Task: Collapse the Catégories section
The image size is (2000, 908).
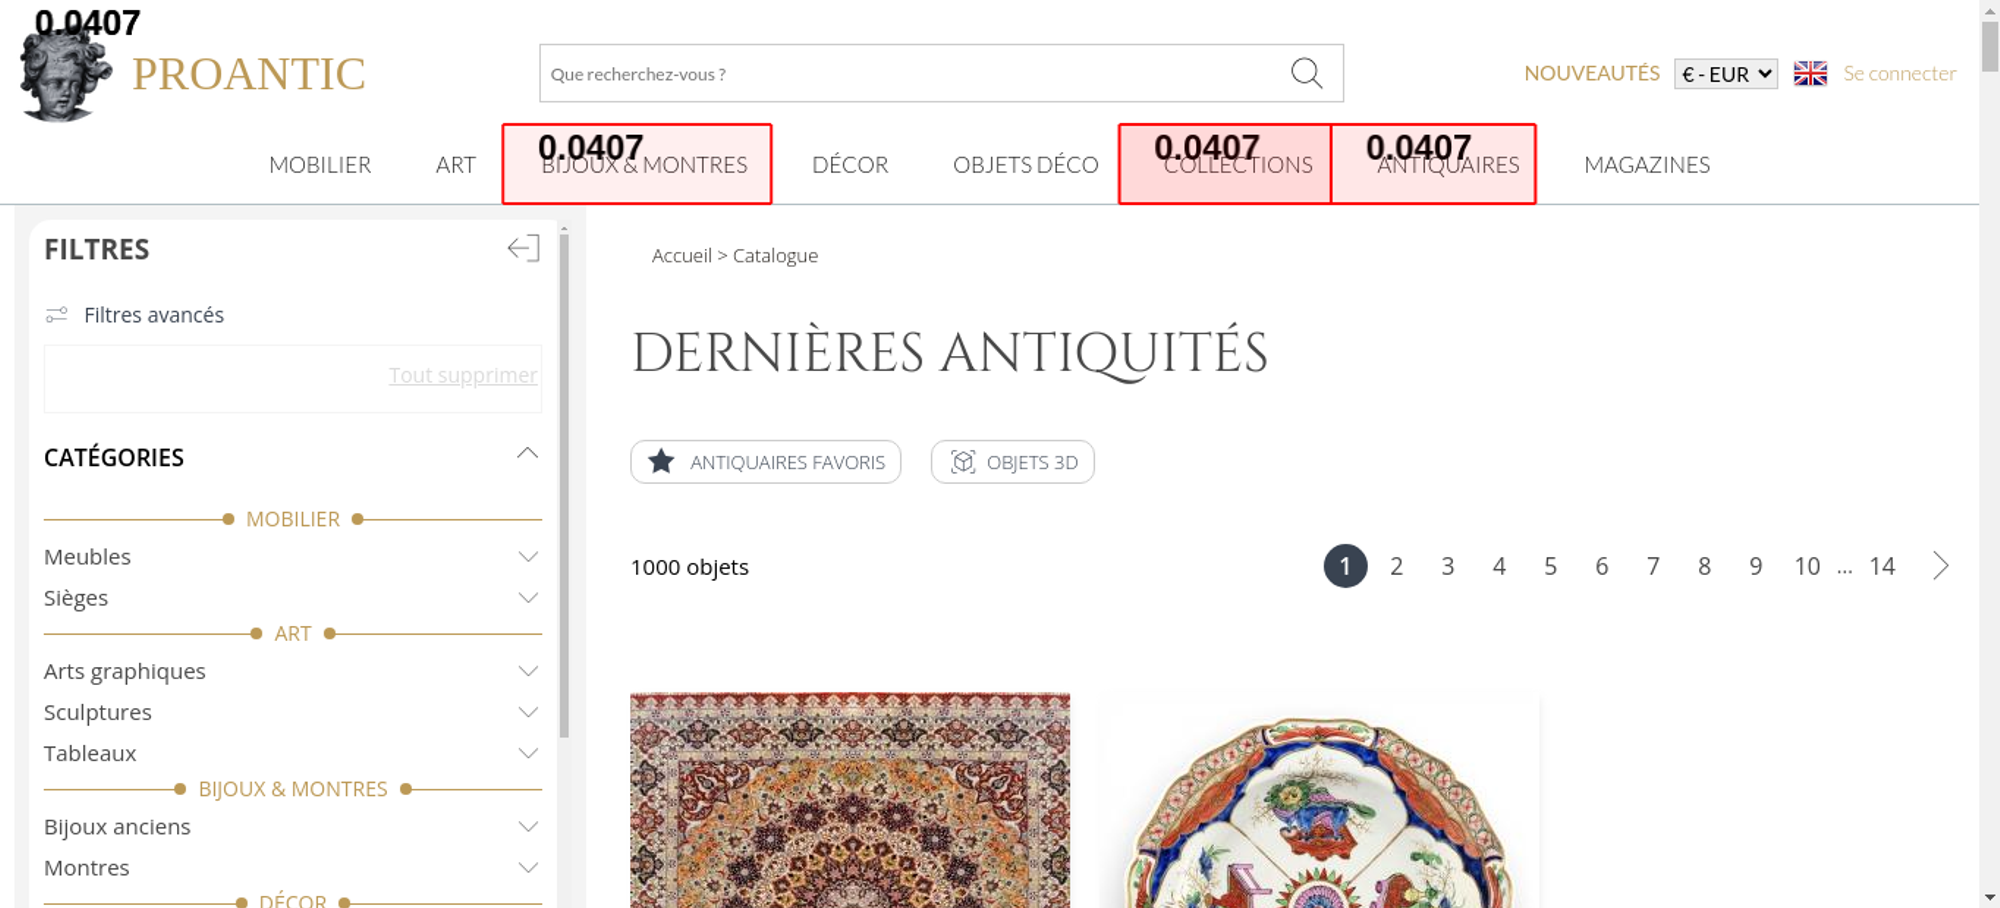Action: coord(527,455)
